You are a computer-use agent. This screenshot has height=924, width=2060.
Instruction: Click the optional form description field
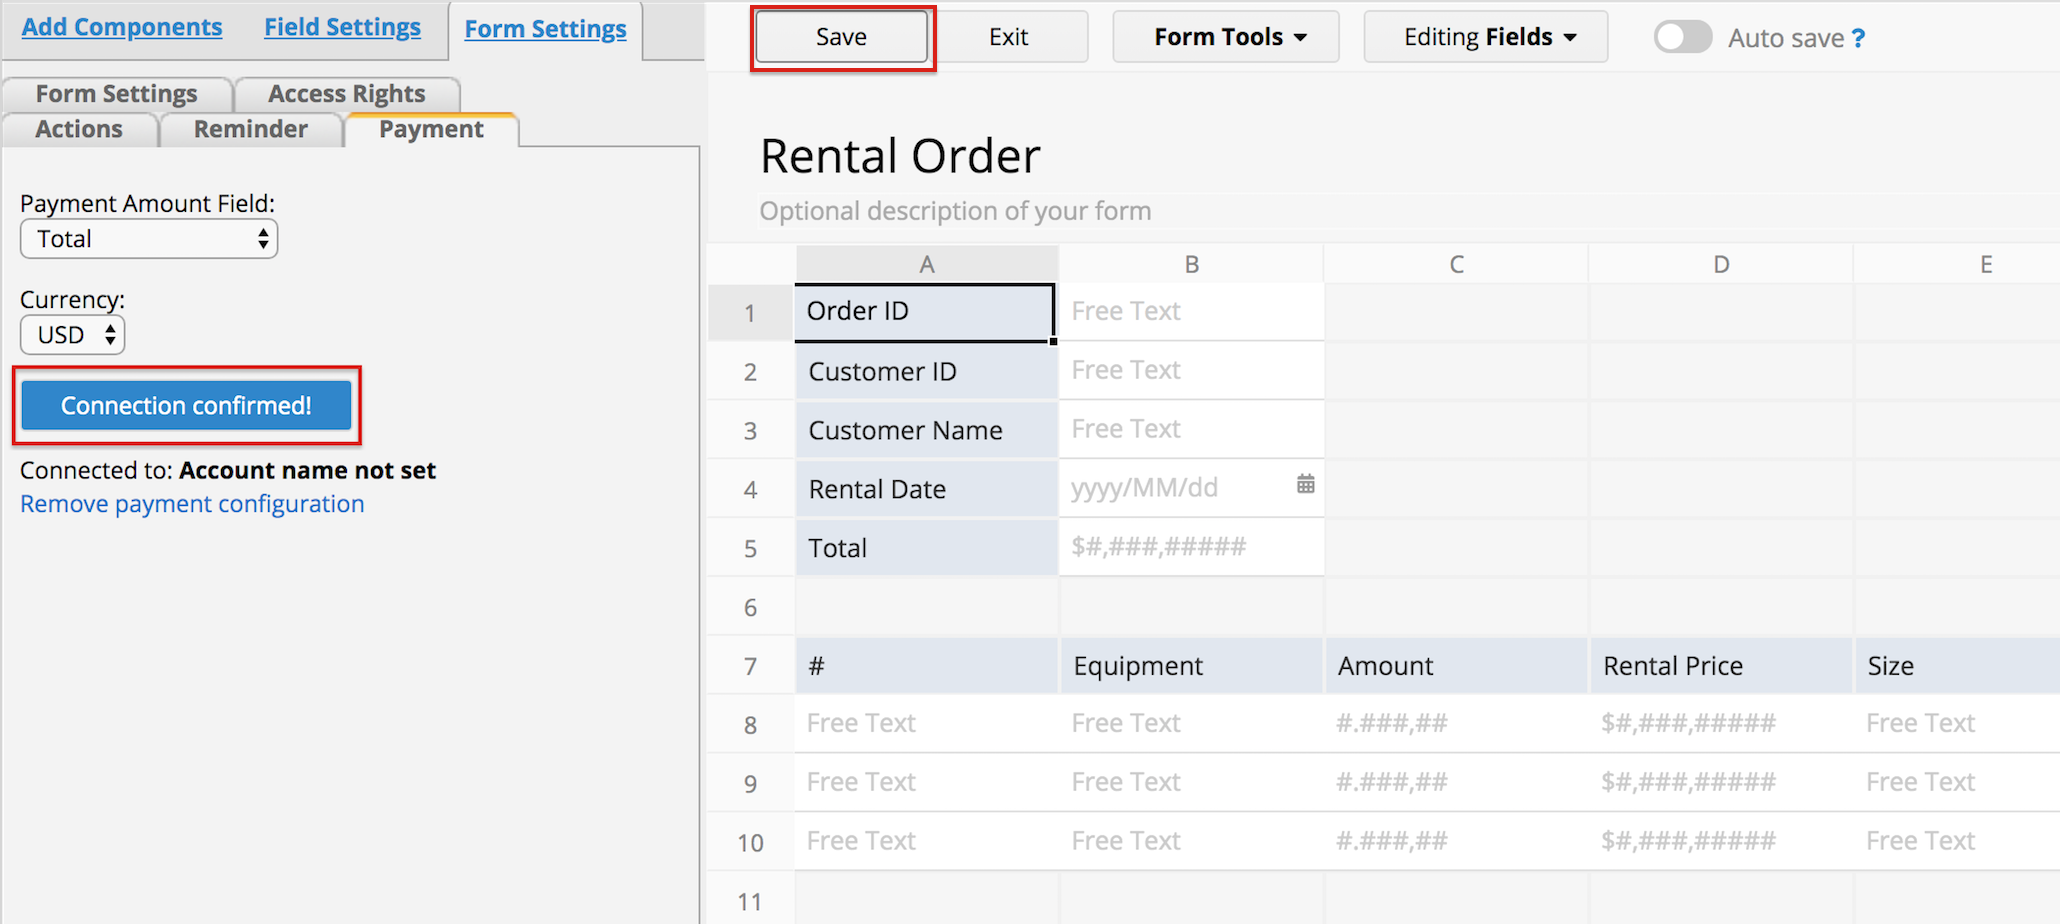tap(955, 211)
